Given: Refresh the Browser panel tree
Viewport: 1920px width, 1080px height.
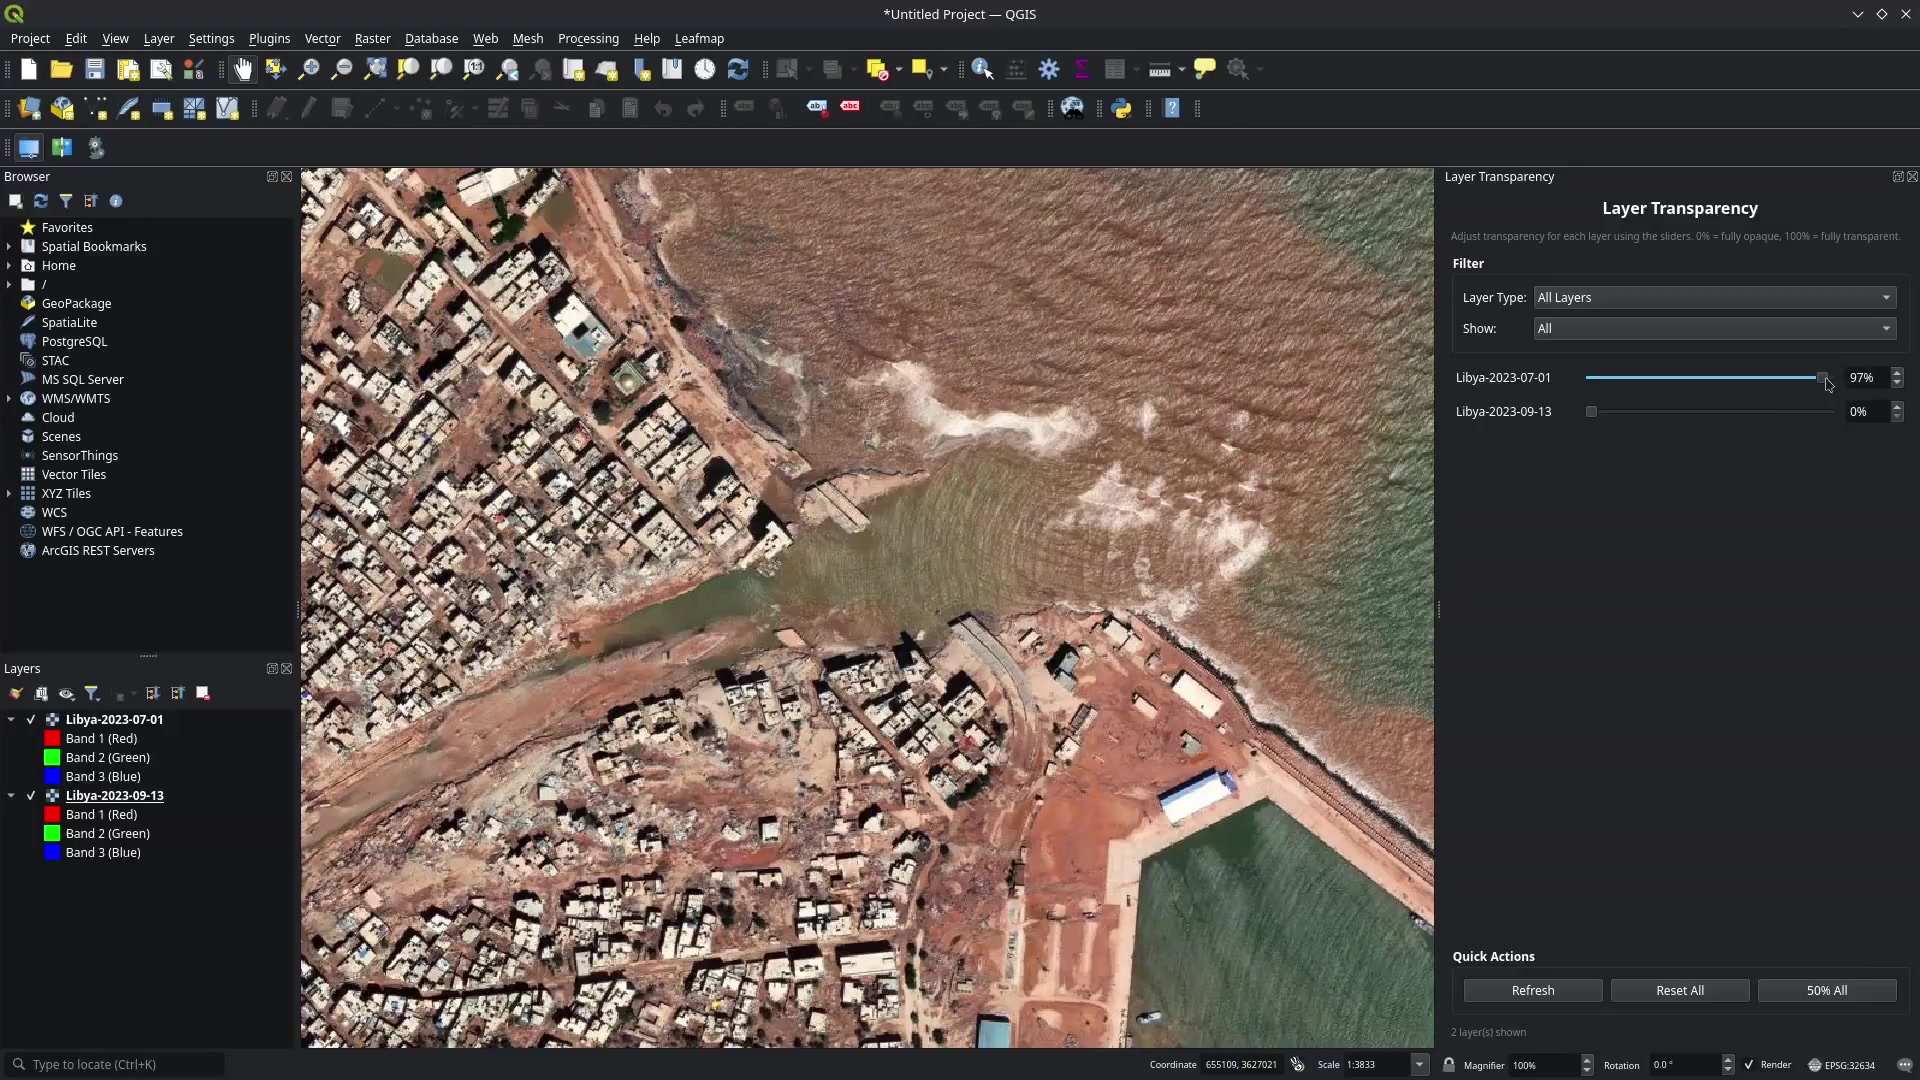Looking at the screenshot, I should [x=41, y=201].
